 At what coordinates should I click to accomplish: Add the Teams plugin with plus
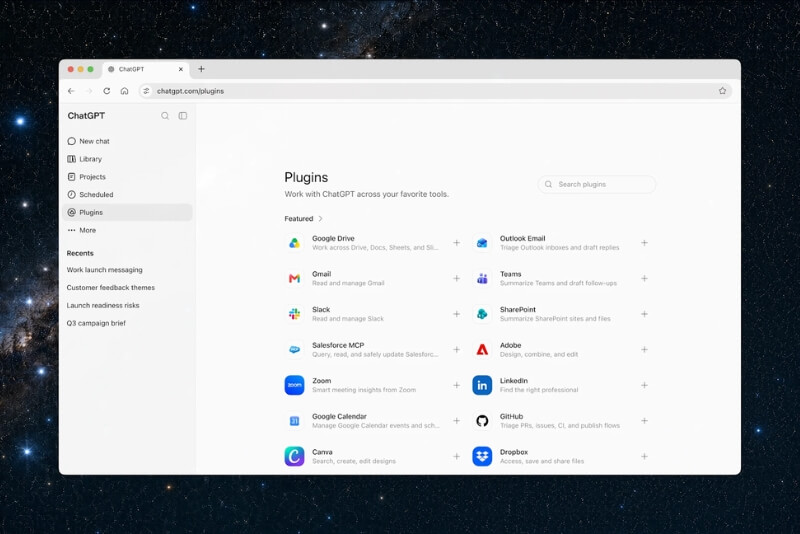(x=644, y=278)
